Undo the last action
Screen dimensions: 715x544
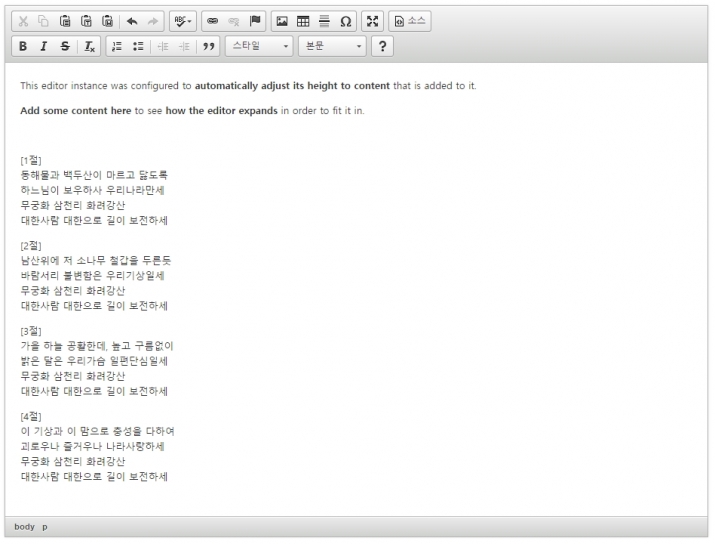[132, 21]
